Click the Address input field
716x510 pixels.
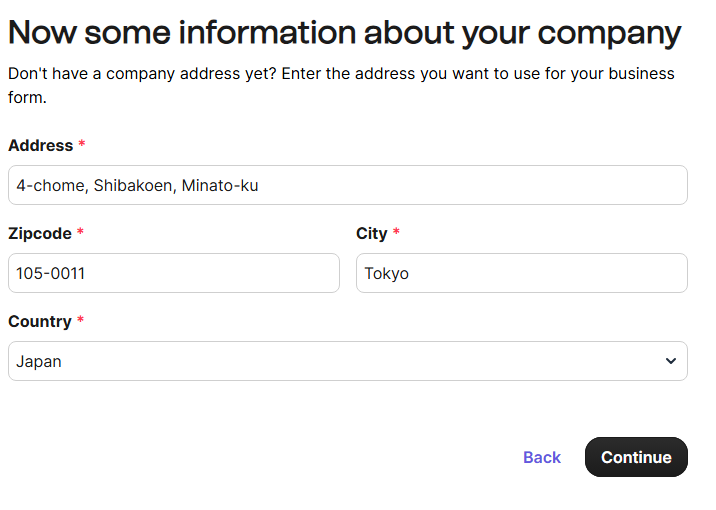(347, 185)
